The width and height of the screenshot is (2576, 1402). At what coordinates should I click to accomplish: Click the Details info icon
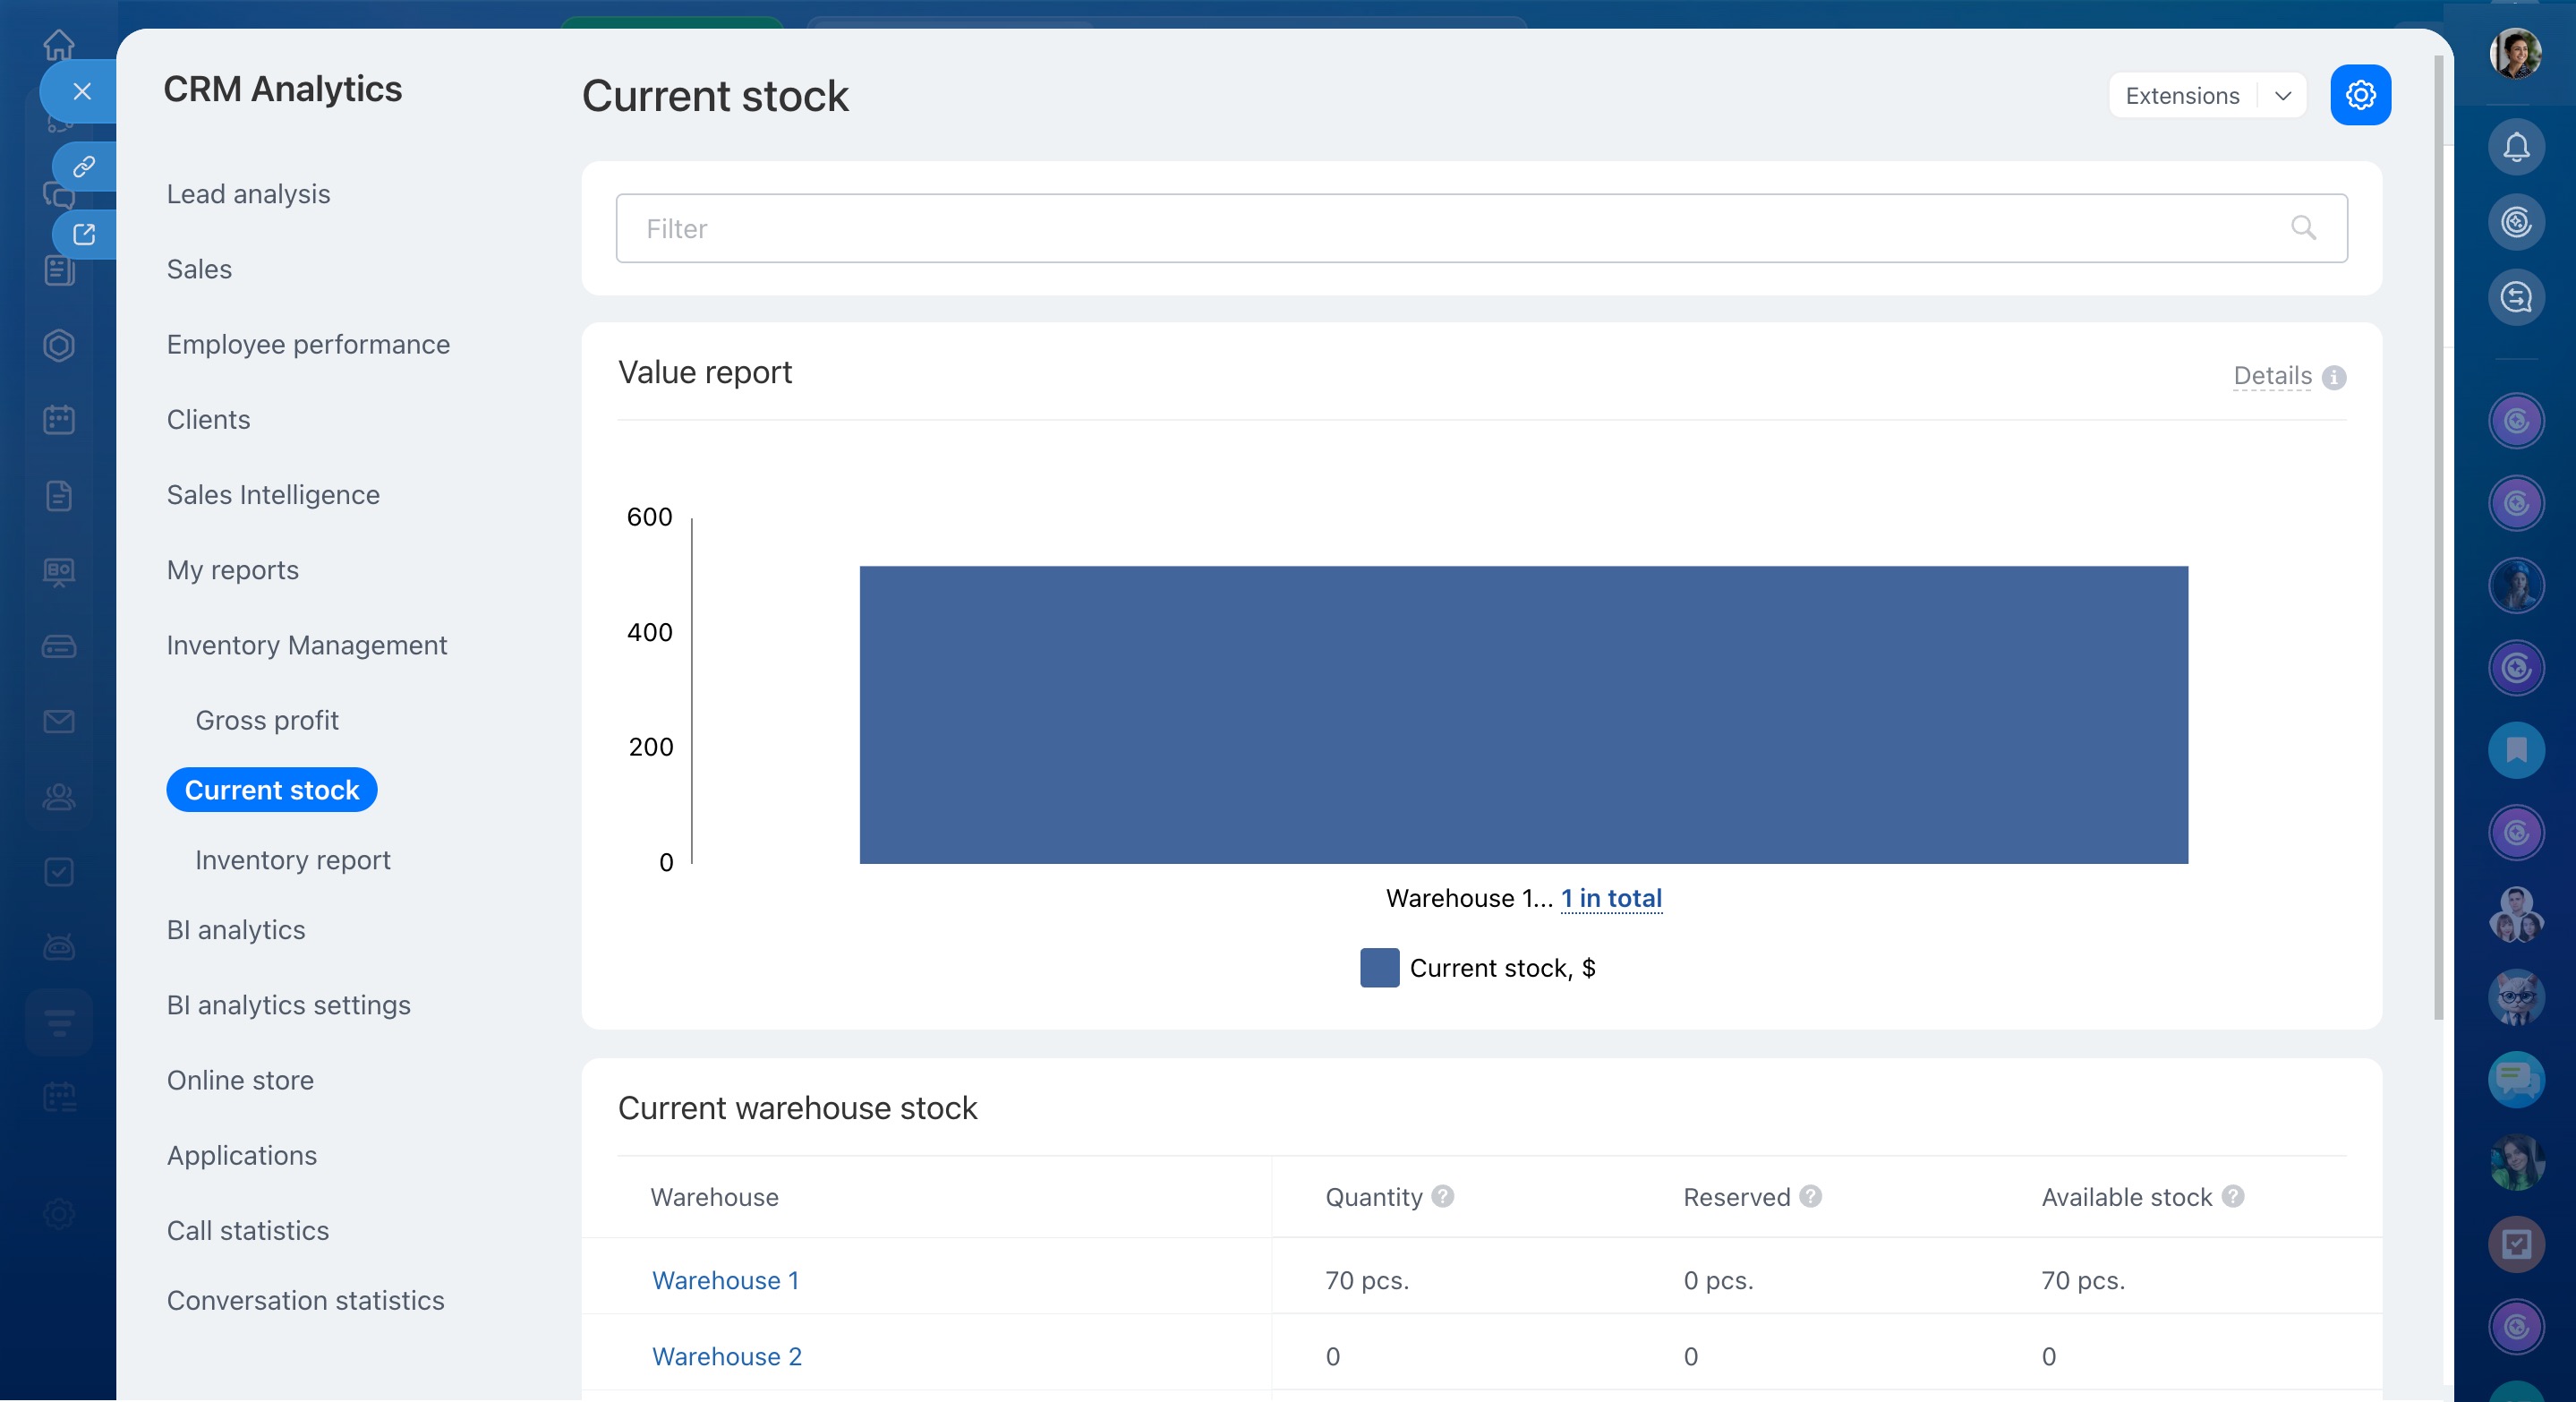(x=2334, y=378)
